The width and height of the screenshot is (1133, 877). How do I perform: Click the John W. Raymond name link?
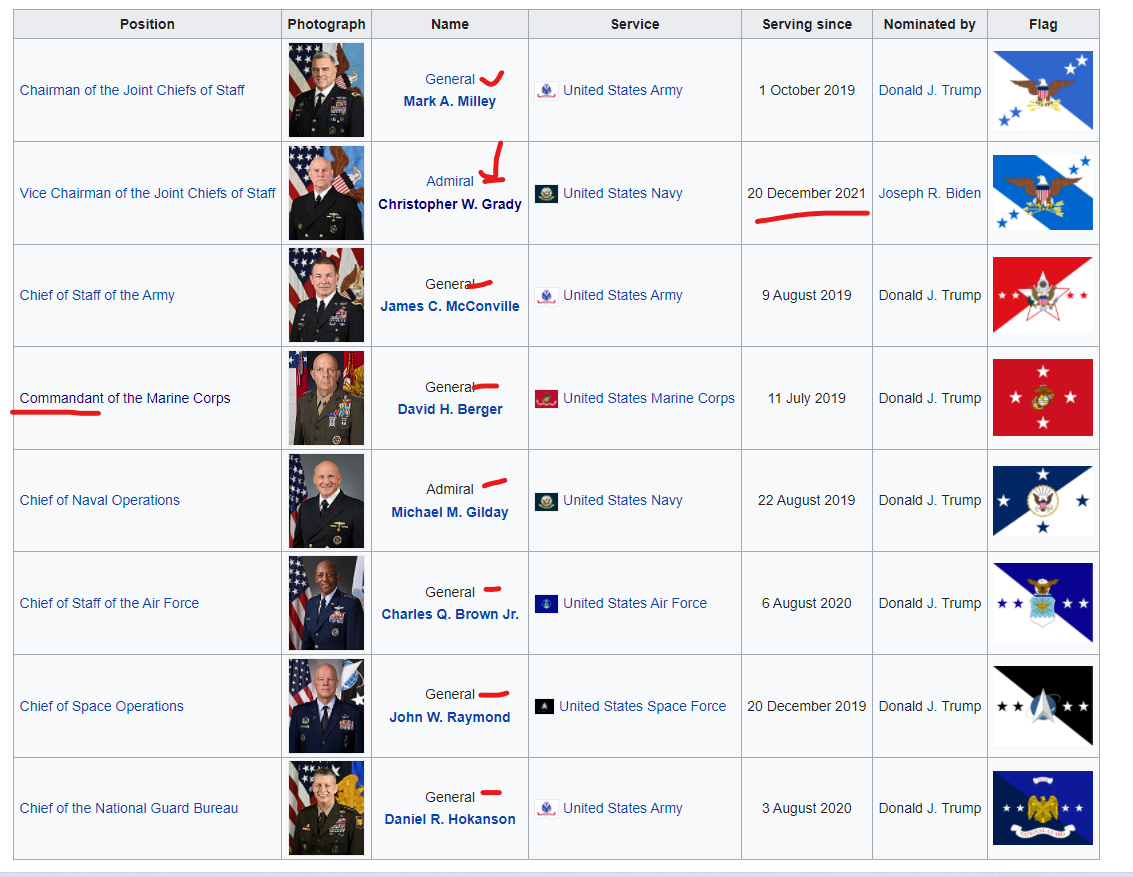click(449, 717)
